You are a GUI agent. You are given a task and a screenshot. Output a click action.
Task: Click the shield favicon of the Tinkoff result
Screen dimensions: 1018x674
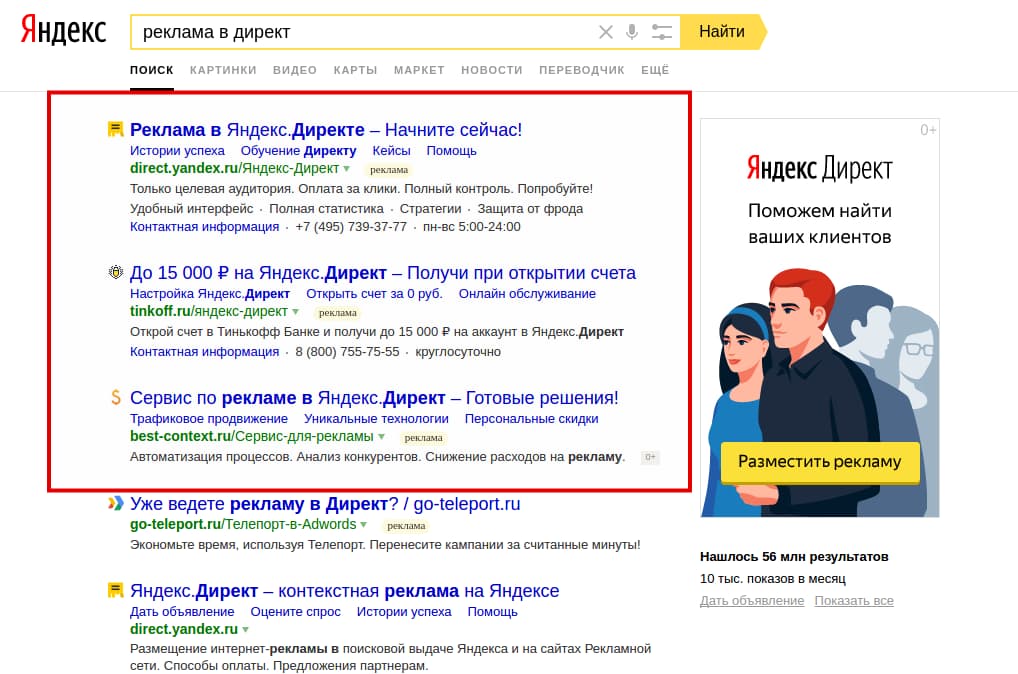114,272
